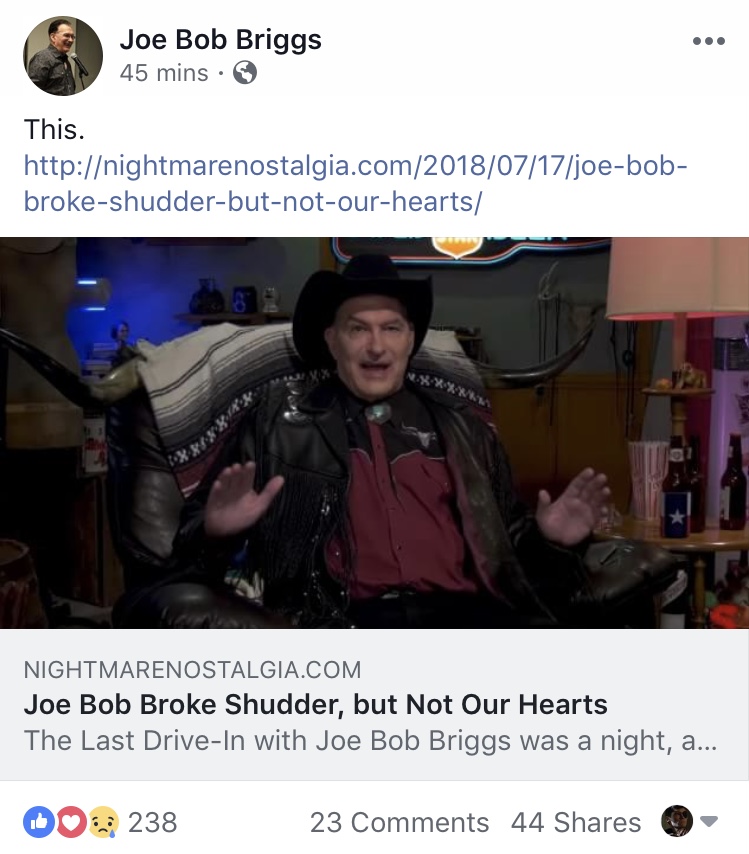The image size is (749, 854).
Task: Click the link preview card footer area
Action: click(374, 705)
